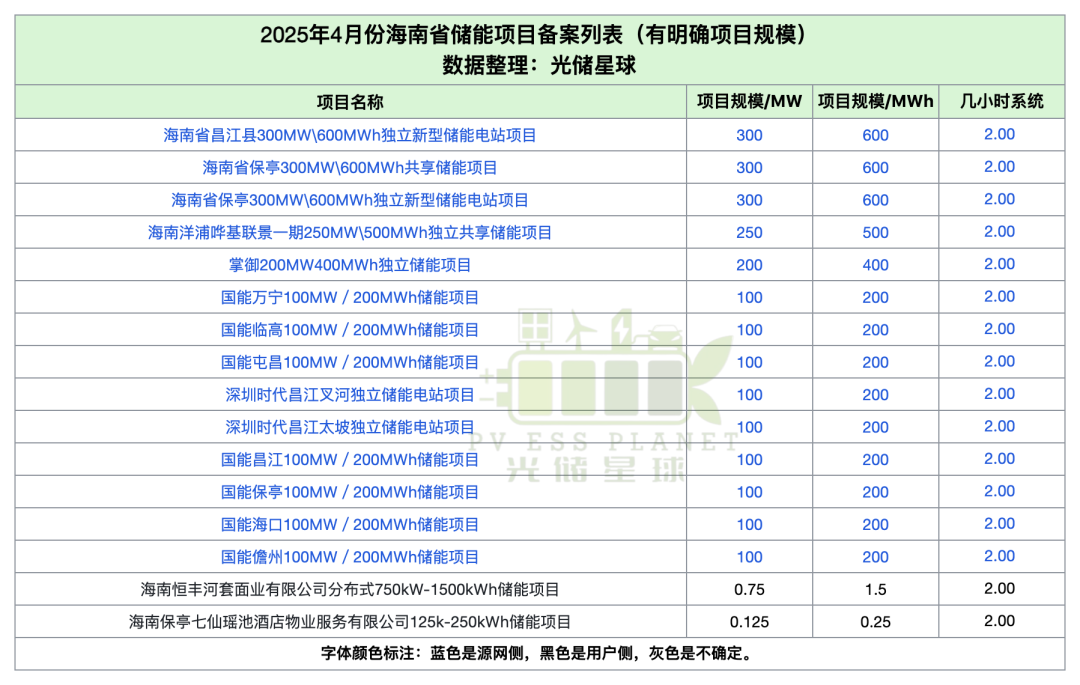Click the 2.00 hours value in 国能屯昌 row
The height and width of the screenshot is (685, 1080).
point(999,361)
